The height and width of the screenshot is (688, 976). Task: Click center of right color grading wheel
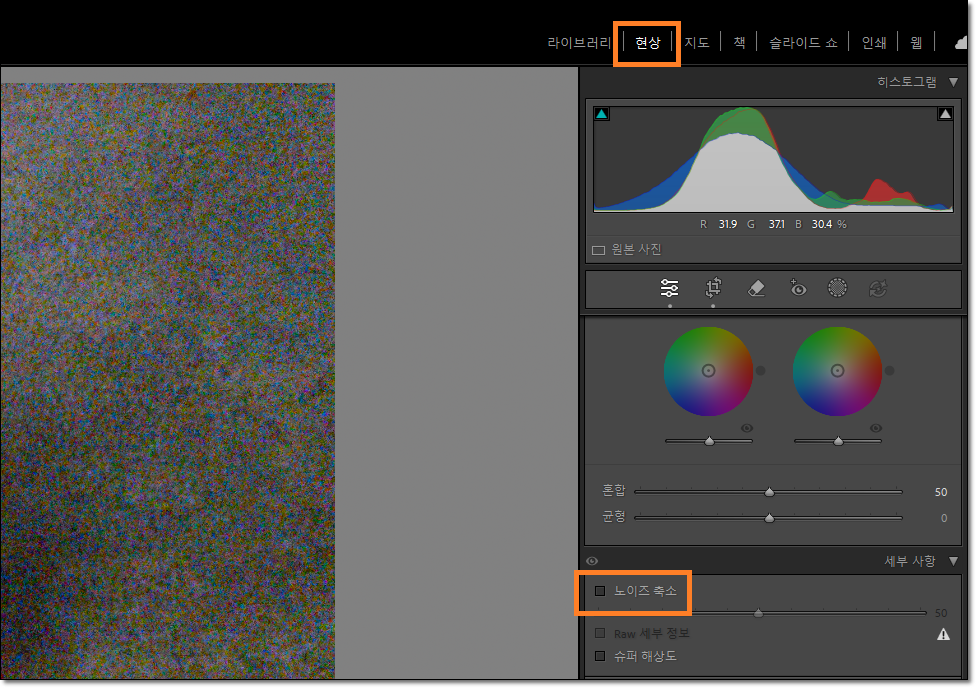coord(837,371)
